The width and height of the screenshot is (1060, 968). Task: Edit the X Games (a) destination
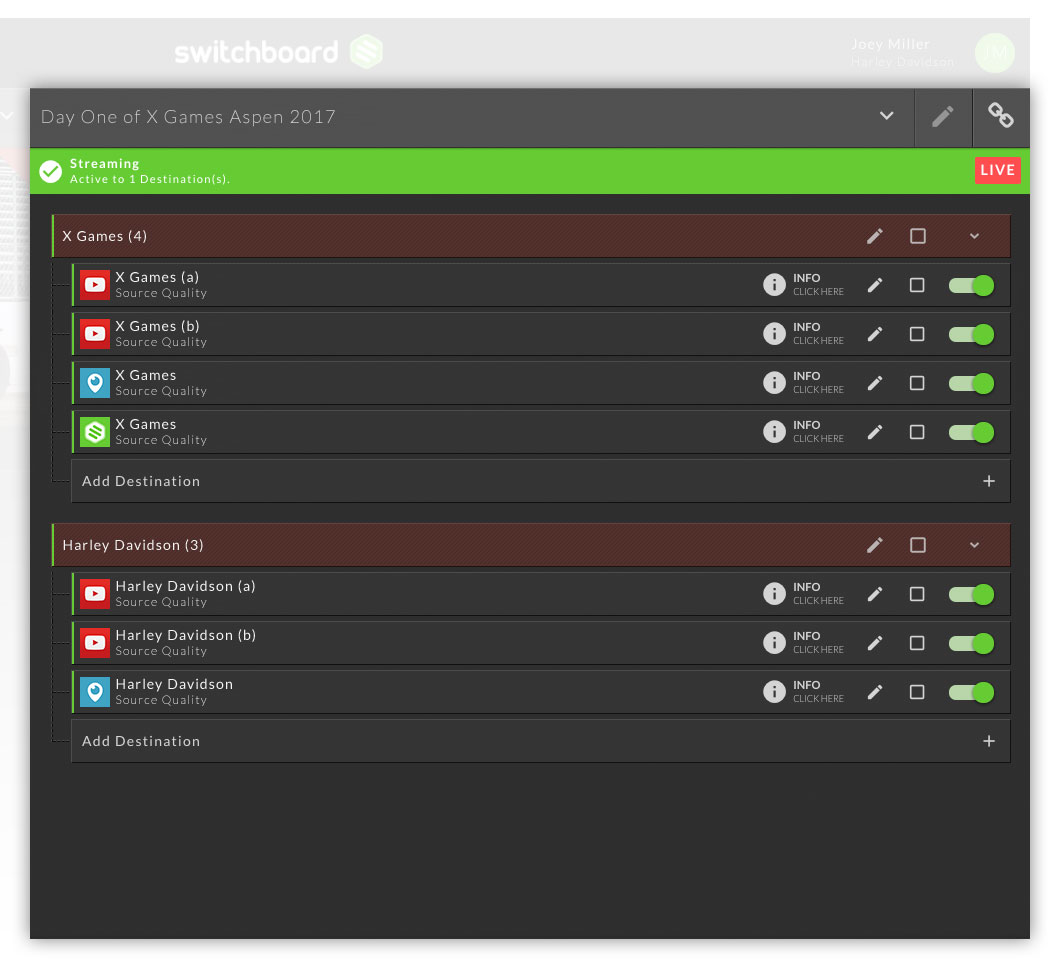coord(875,285)
